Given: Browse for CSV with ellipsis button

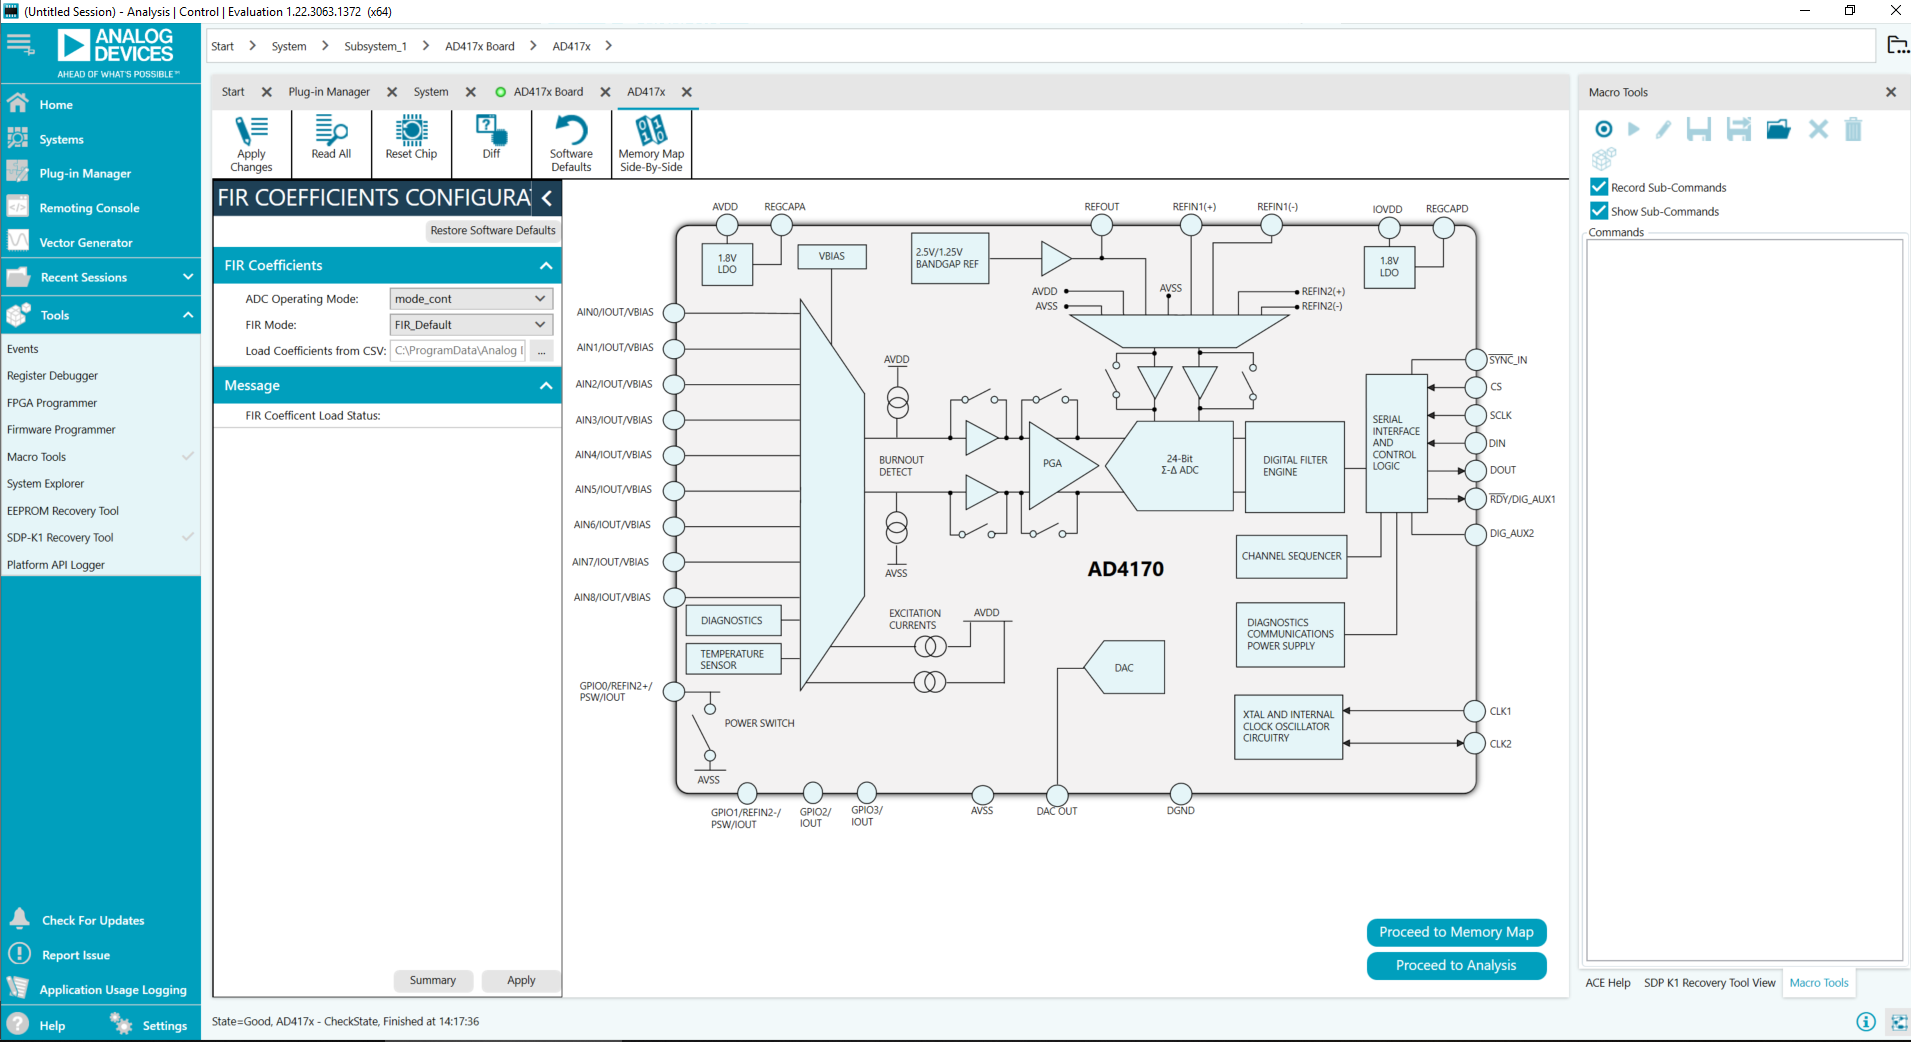Looking at the screenshot, I should [x=541, y=351].
